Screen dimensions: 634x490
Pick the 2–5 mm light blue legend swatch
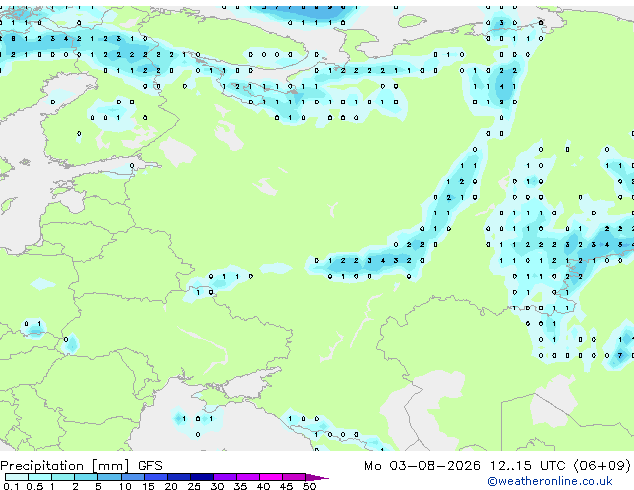(x=86, y=477)
